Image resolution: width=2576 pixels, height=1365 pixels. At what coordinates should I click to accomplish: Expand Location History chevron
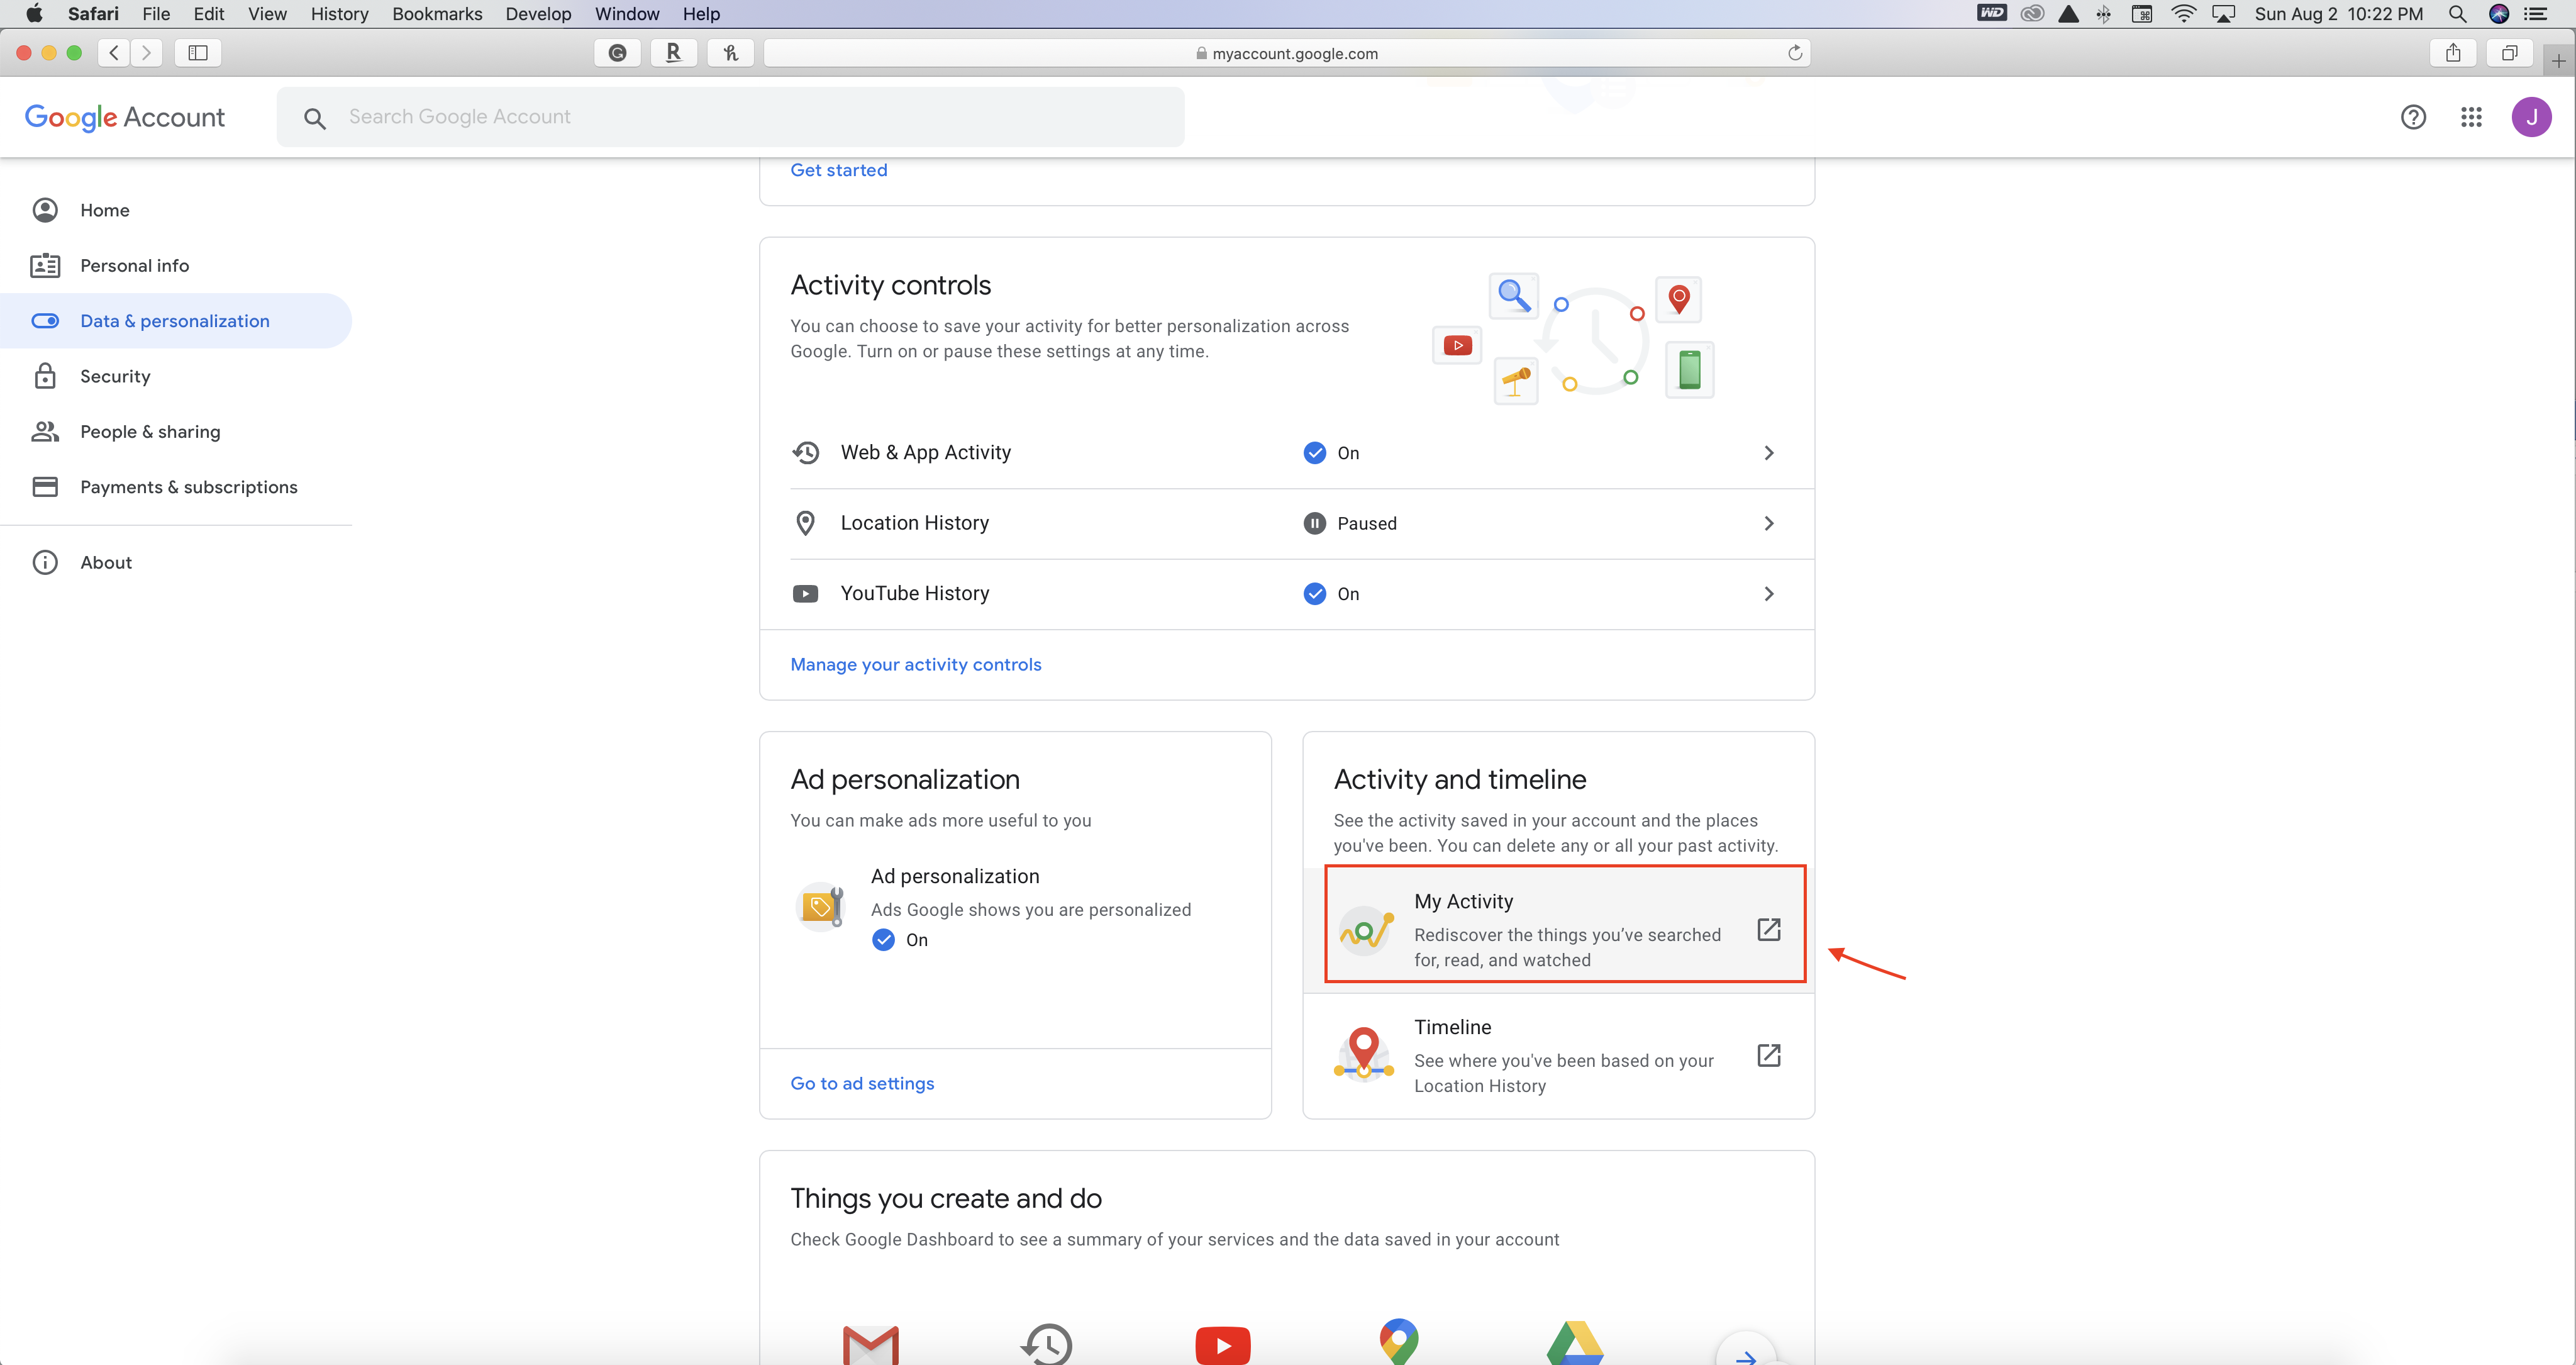click(x=1768, y=523)
